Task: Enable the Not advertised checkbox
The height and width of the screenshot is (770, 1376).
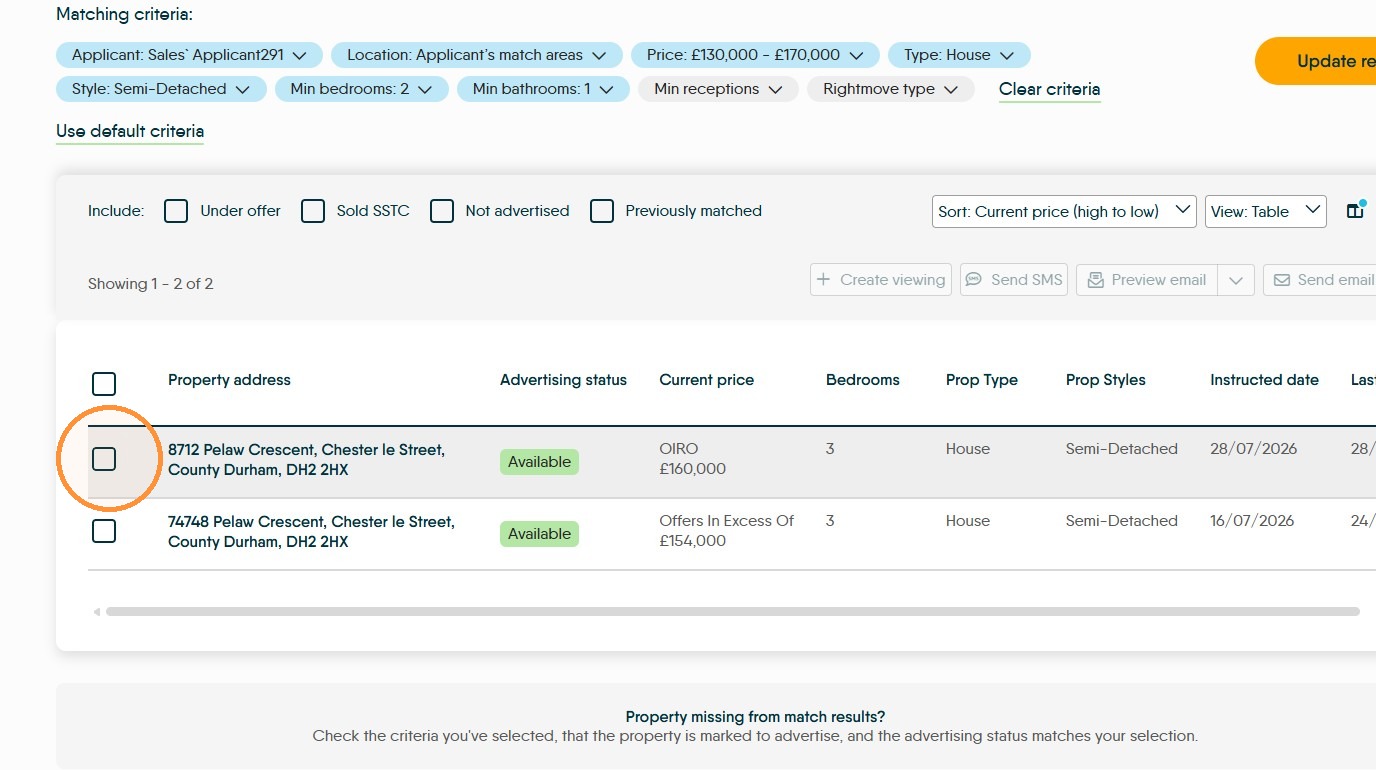Action: click(442, 211)
